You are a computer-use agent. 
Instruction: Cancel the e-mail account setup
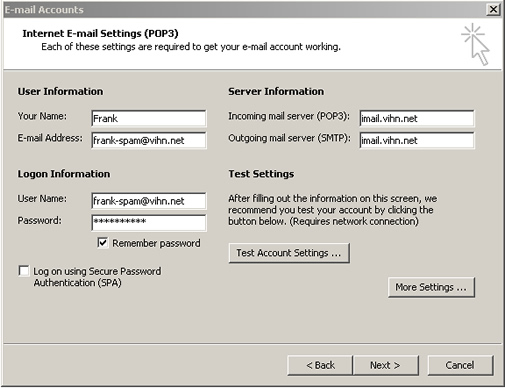460,365
